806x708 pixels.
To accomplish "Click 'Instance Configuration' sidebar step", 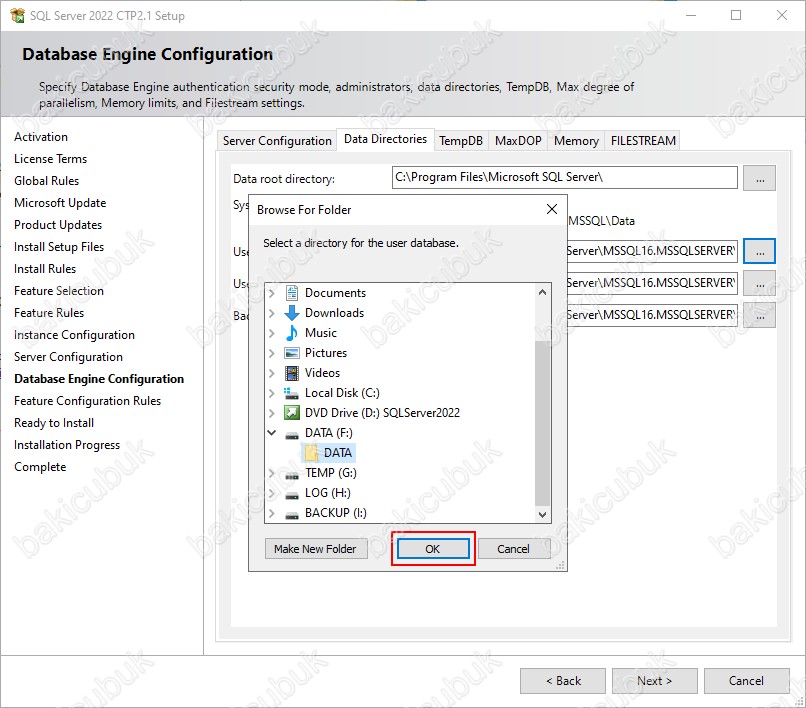I will 74,335.
